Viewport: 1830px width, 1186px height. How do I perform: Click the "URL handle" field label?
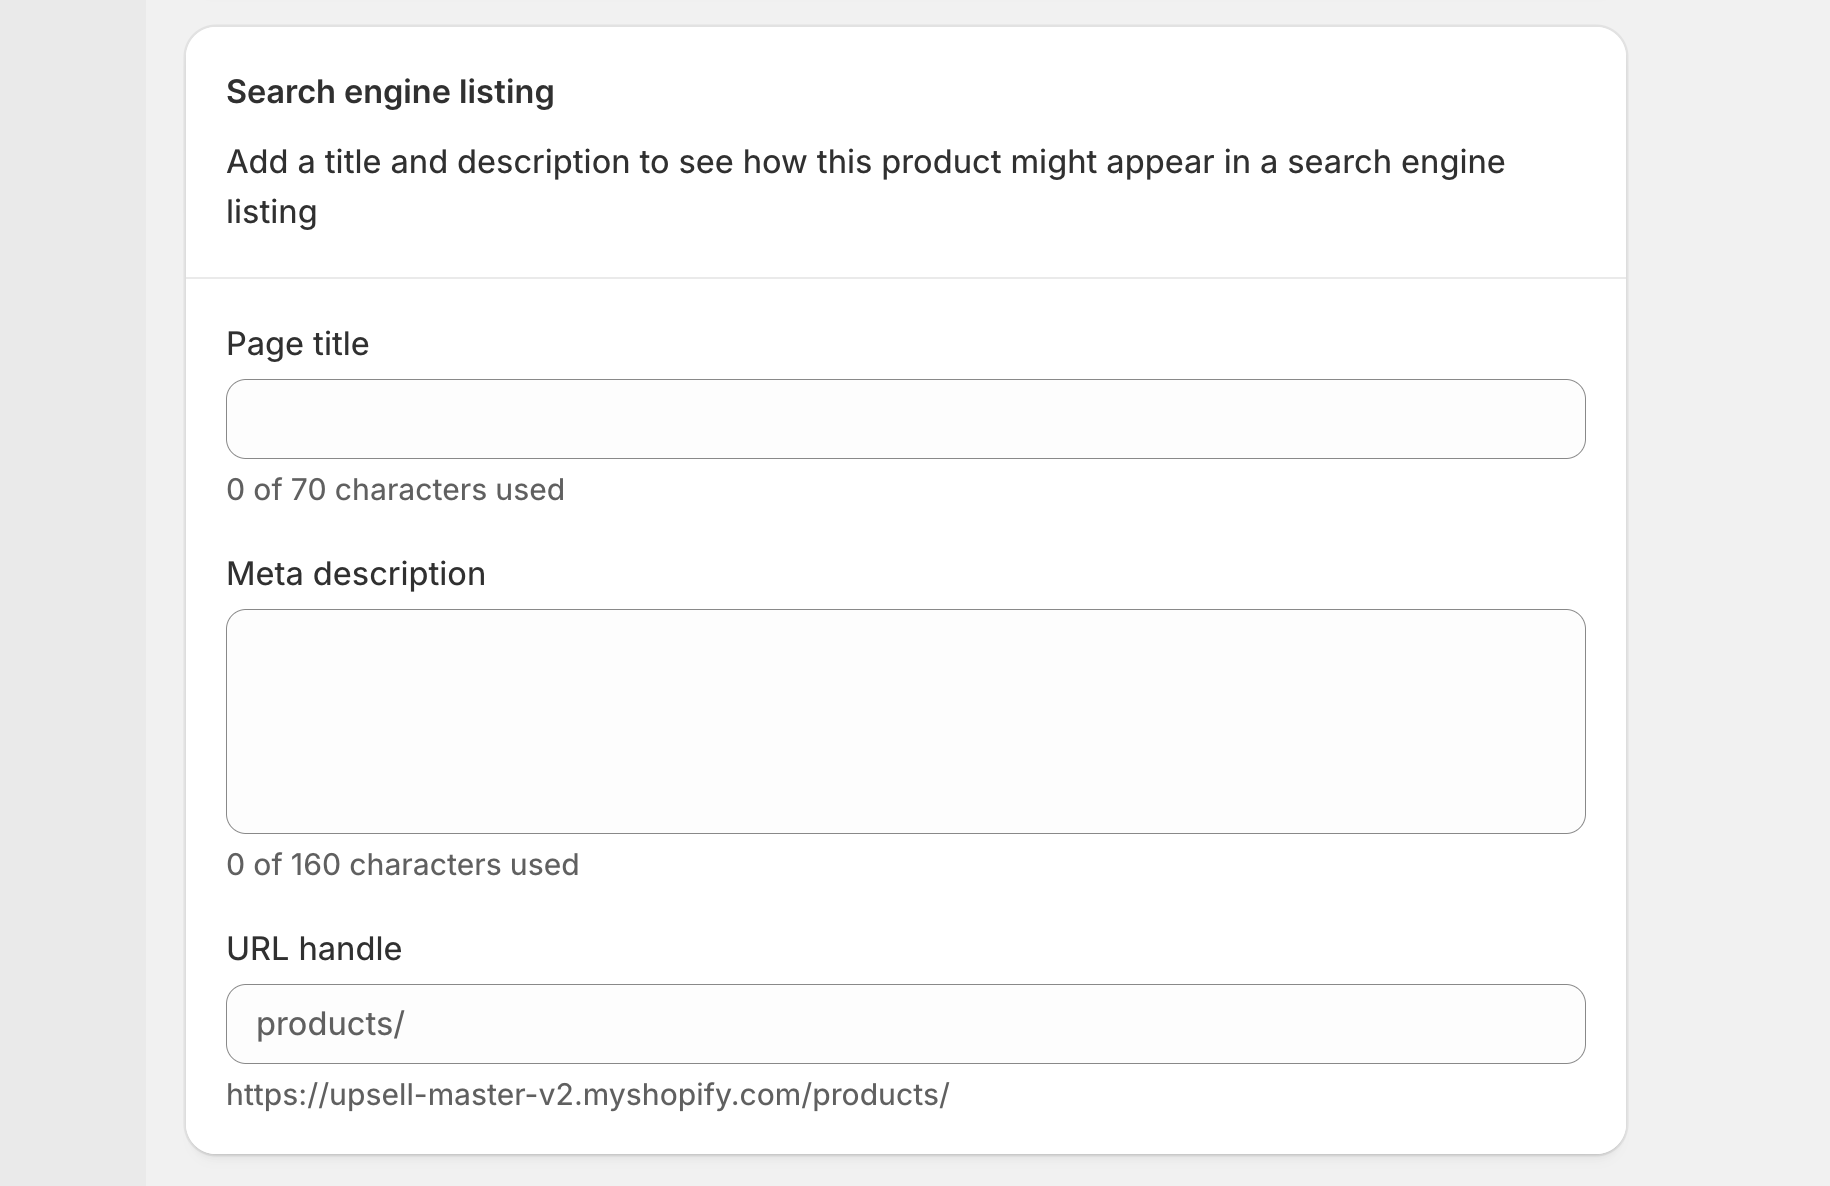click(314, 949)
